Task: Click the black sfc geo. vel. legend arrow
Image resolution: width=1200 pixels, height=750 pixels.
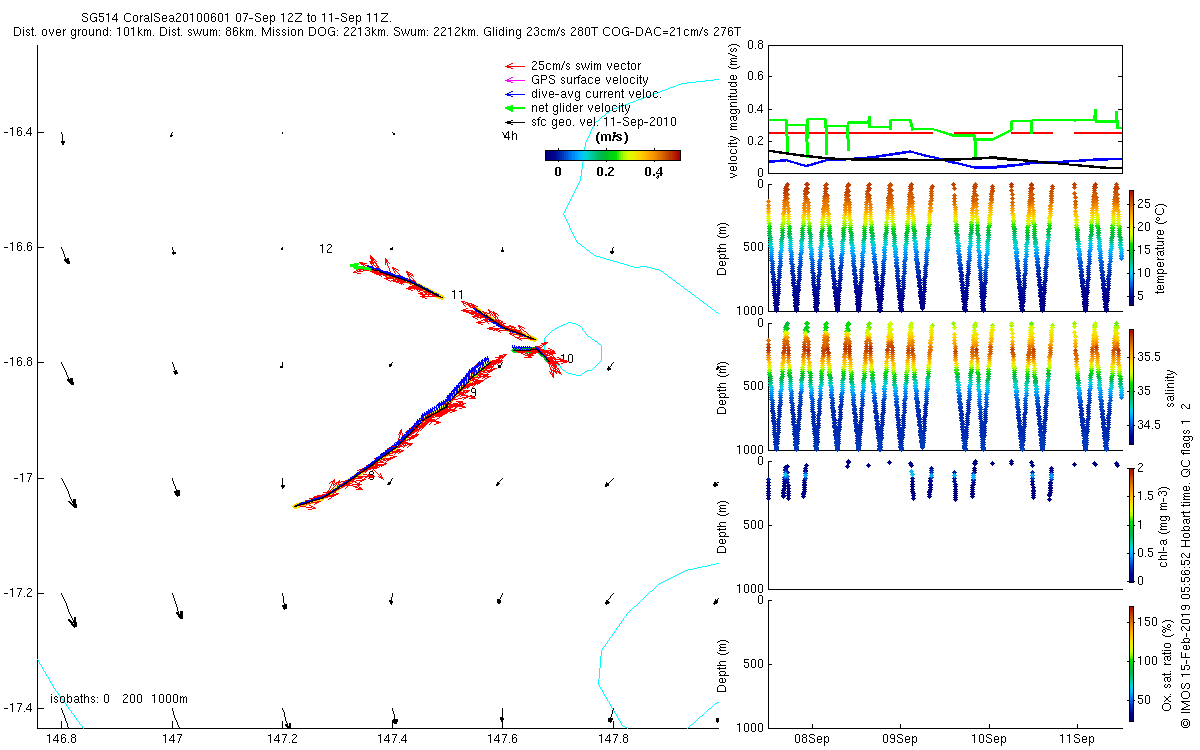Action: click(x=515, y=122)
